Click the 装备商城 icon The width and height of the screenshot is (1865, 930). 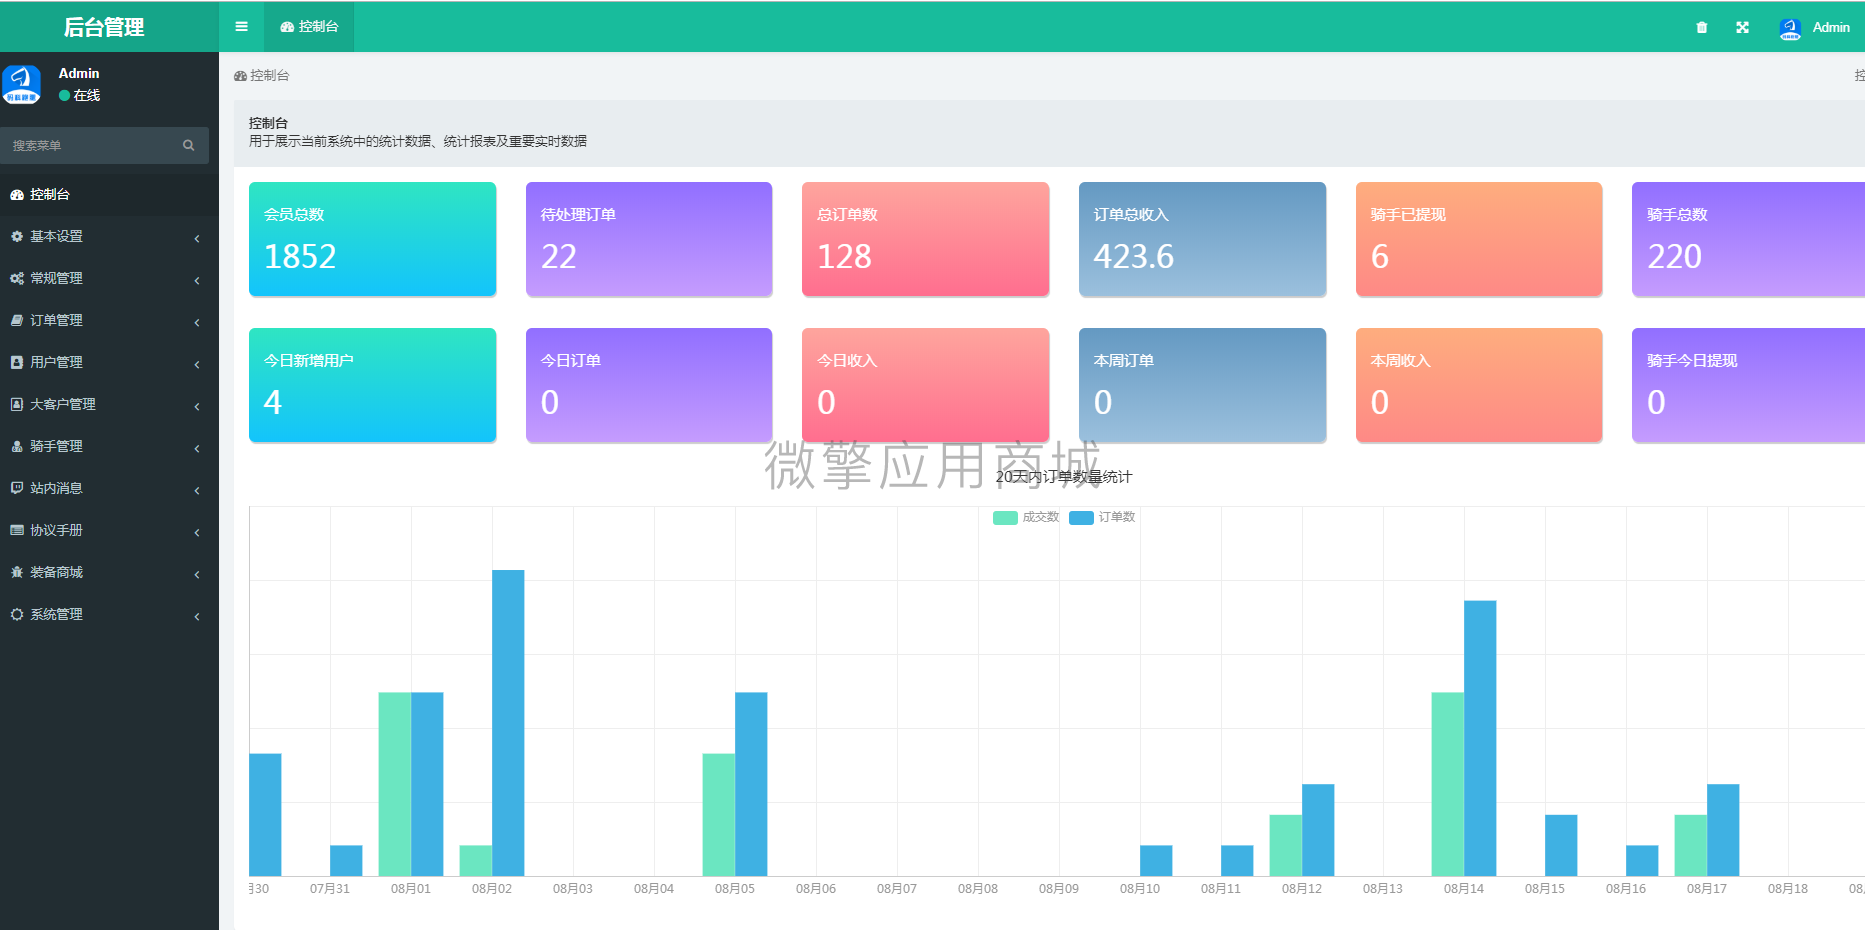(x=17, y=572)
